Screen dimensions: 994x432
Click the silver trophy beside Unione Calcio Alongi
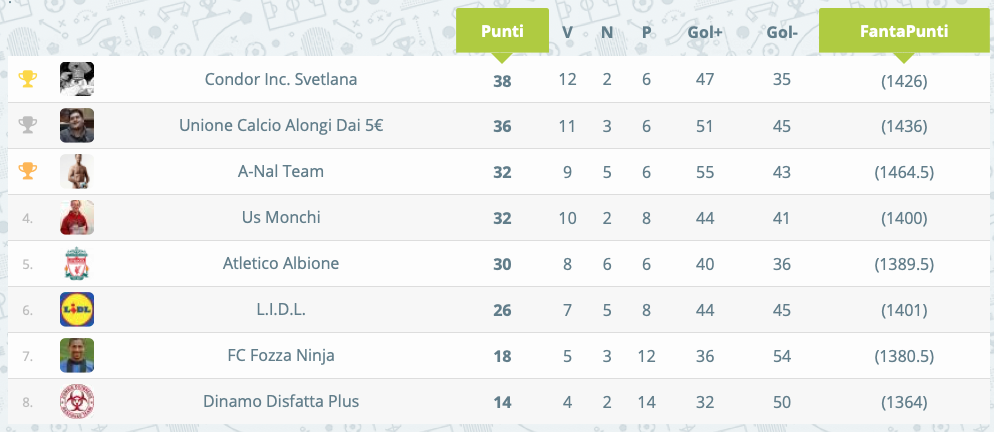click(x=27, y=125)
